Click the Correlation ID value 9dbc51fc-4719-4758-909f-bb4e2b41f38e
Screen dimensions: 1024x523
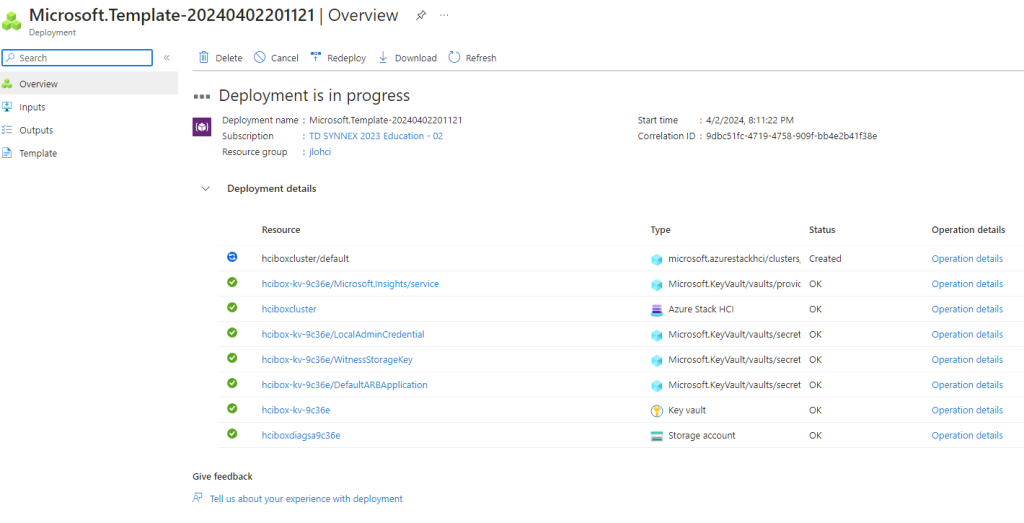[792, 136]
